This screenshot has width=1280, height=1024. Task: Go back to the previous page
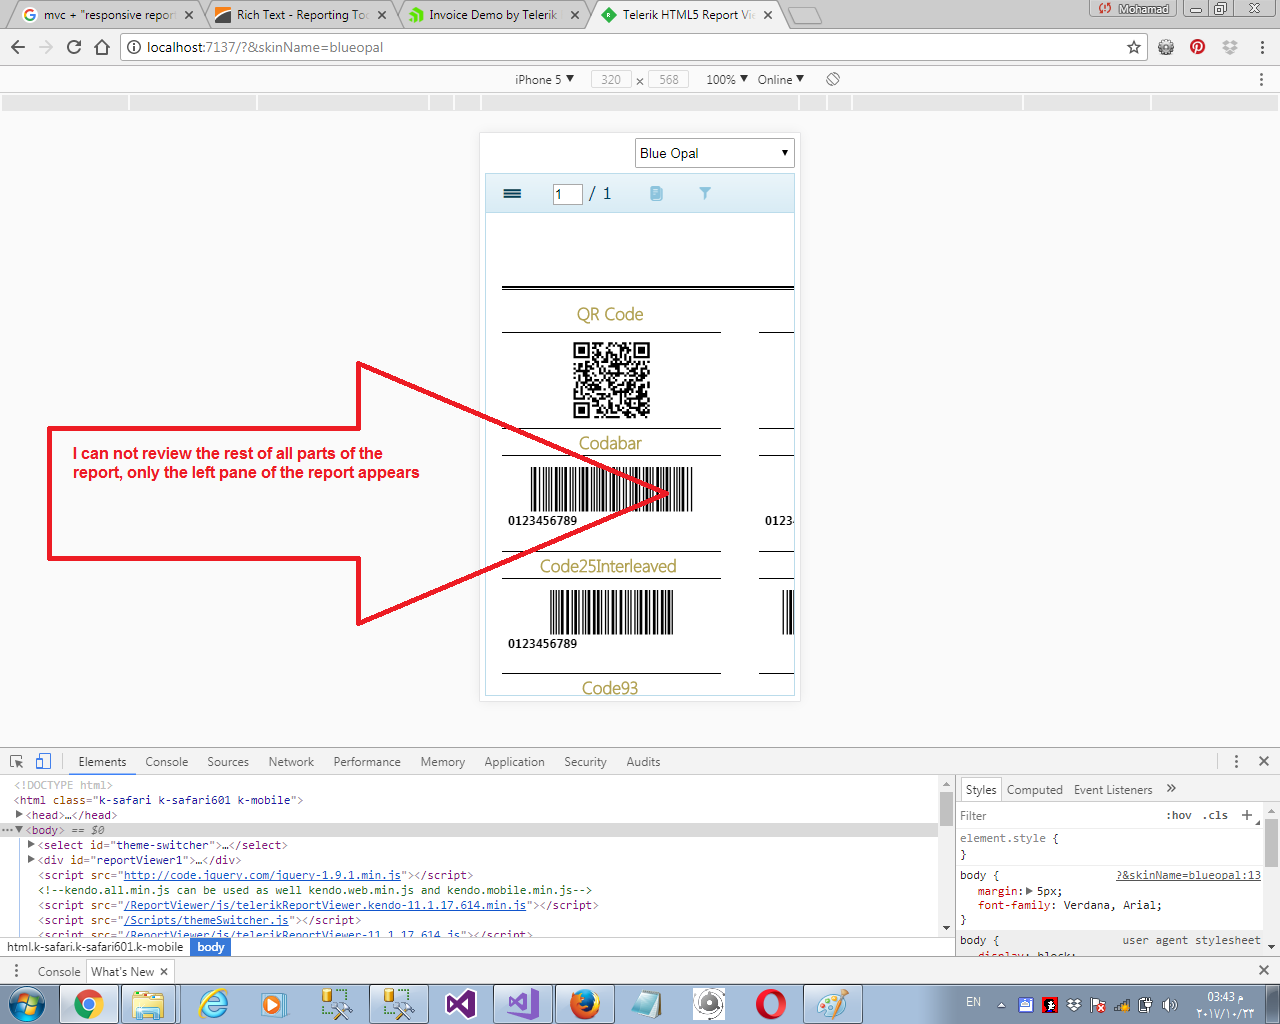pyautogui.click(x=18, y=47)
